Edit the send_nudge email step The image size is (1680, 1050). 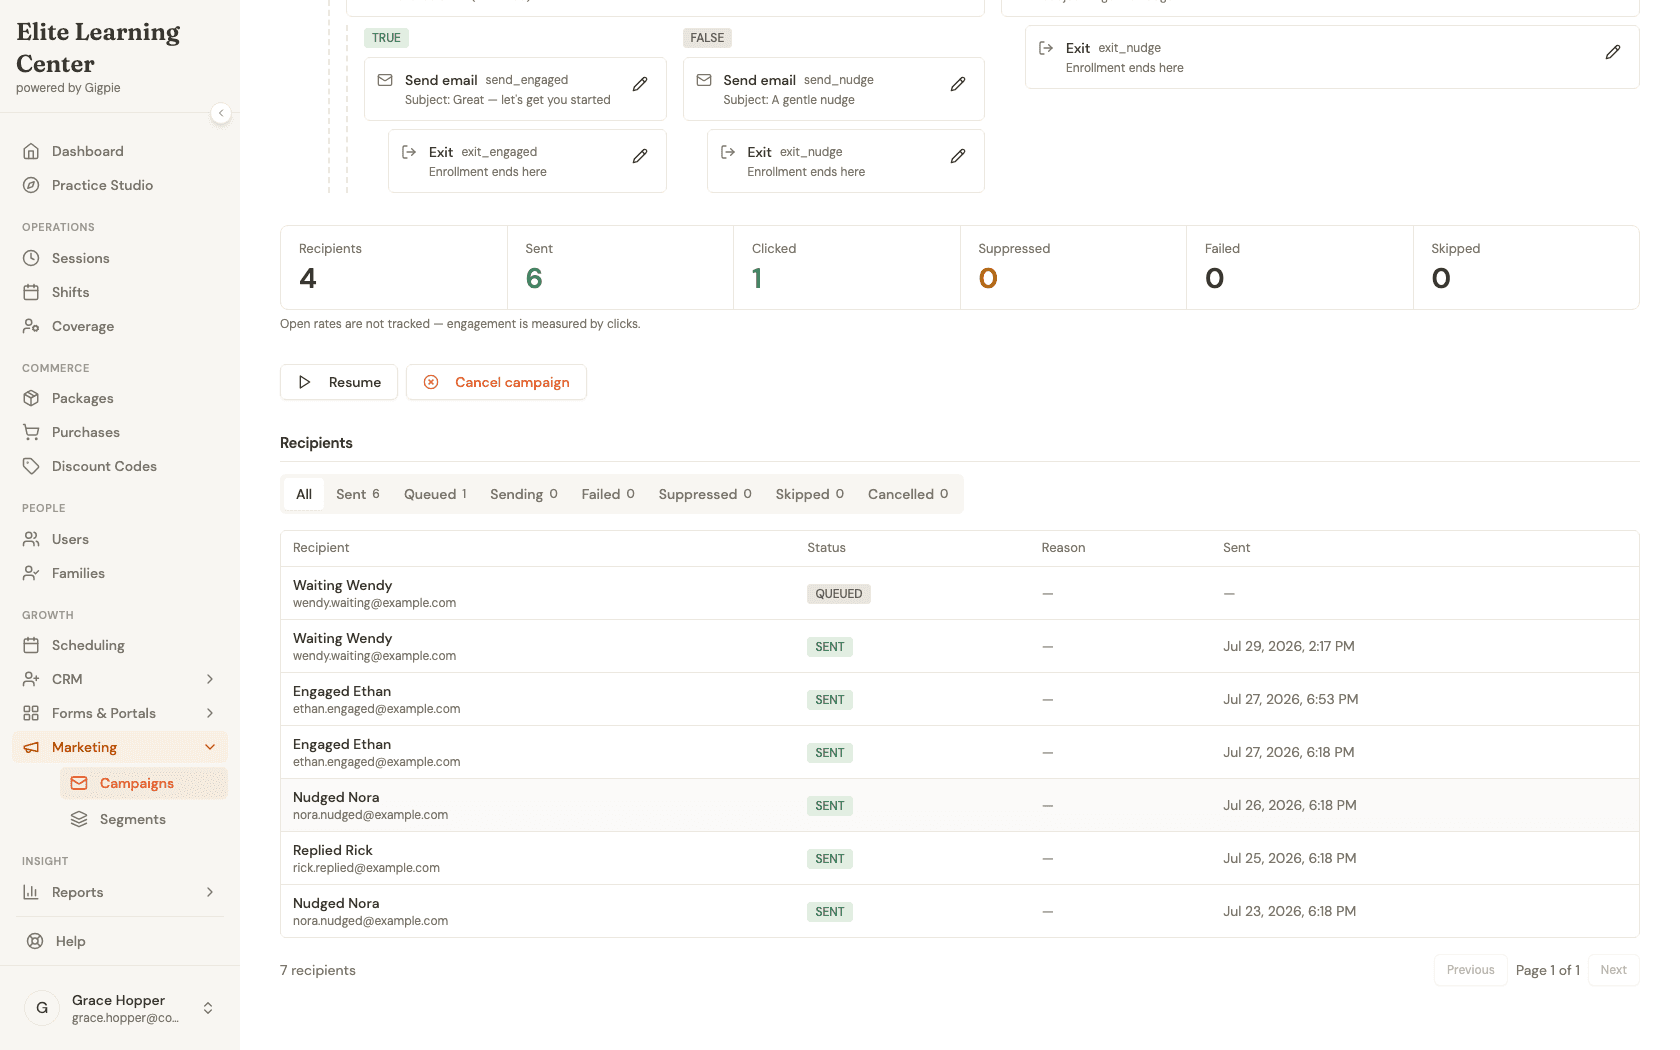tap(958, 84)
